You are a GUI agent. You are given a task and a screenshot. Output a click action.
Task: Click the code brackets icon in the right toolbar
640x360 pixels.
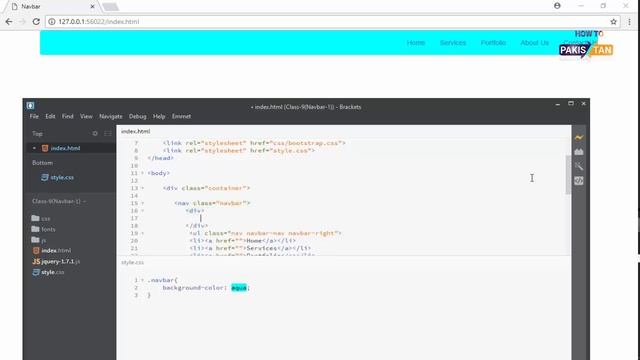coord(579,181)
